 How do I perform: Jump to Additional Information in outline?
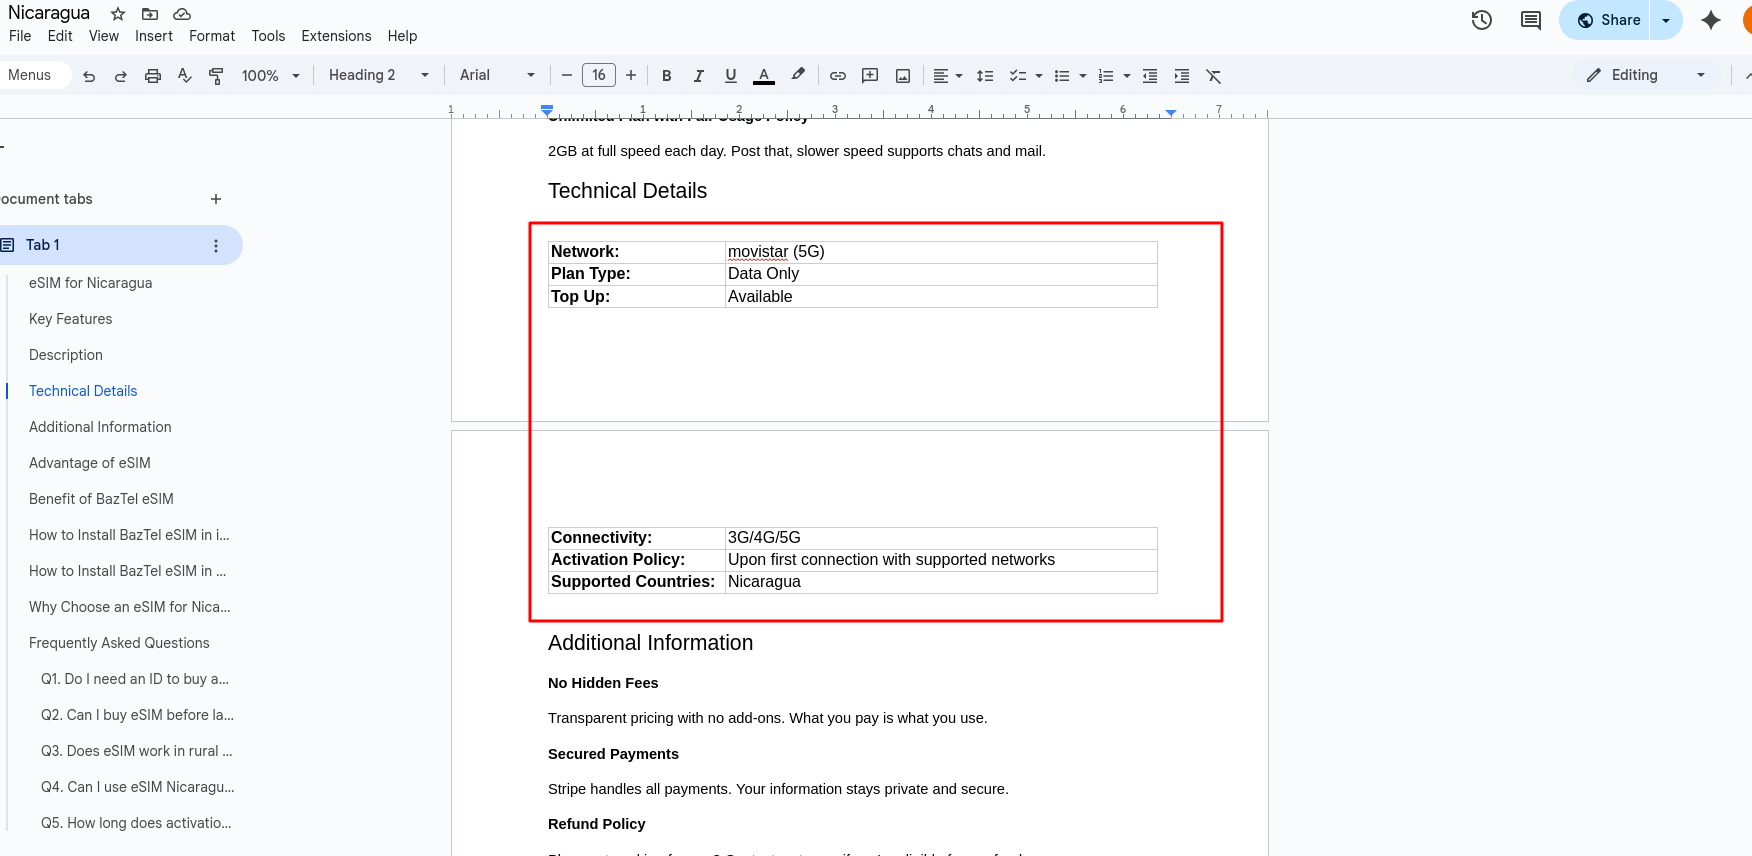[100, 427]
